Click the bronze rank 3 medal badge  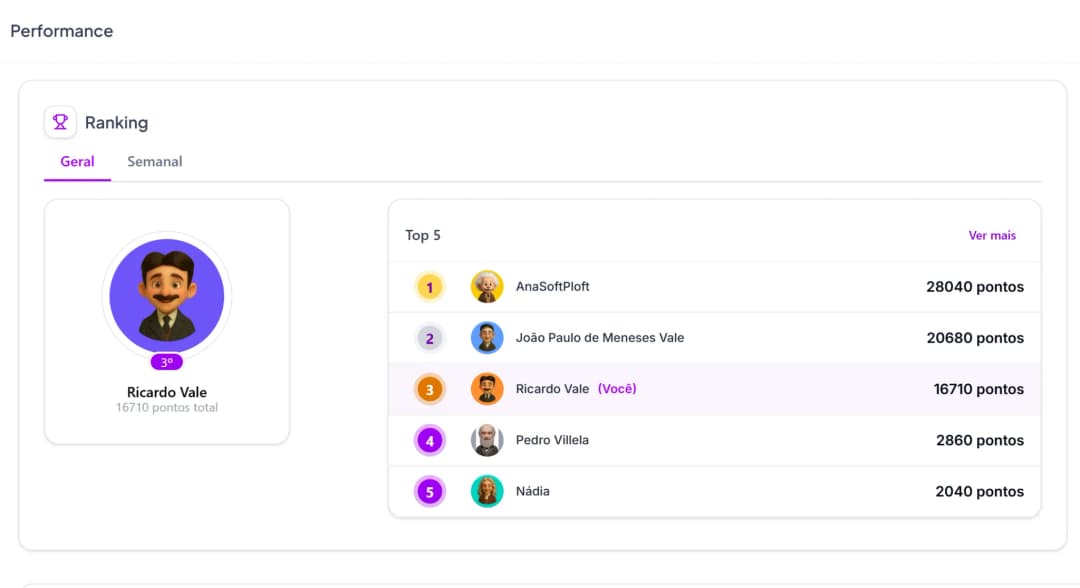(429, 389)
